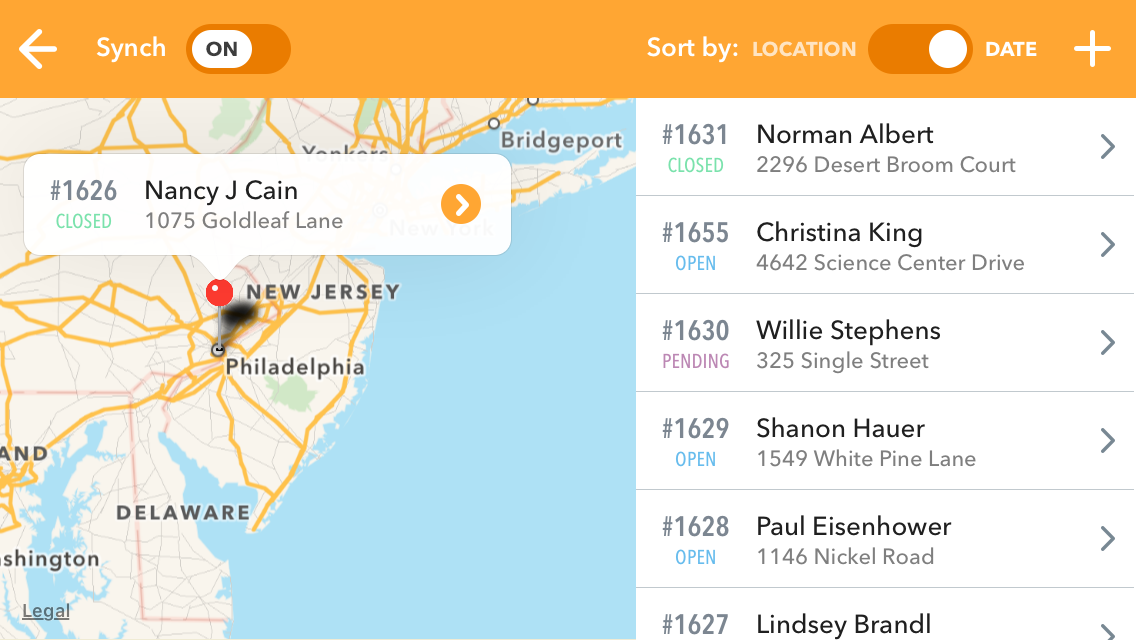Select order #1655 status OPEN label
The image size is (1136, 640).
point(696,263)
